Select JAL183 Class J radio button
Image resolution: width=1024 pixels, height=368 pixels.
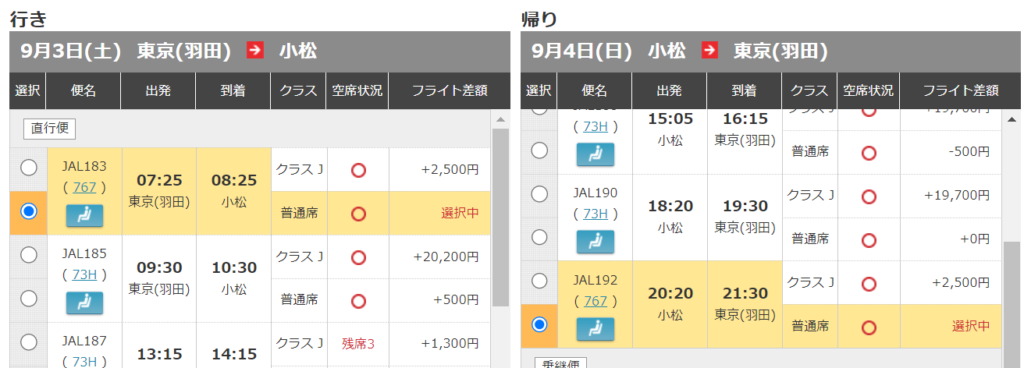coord(29,168)
